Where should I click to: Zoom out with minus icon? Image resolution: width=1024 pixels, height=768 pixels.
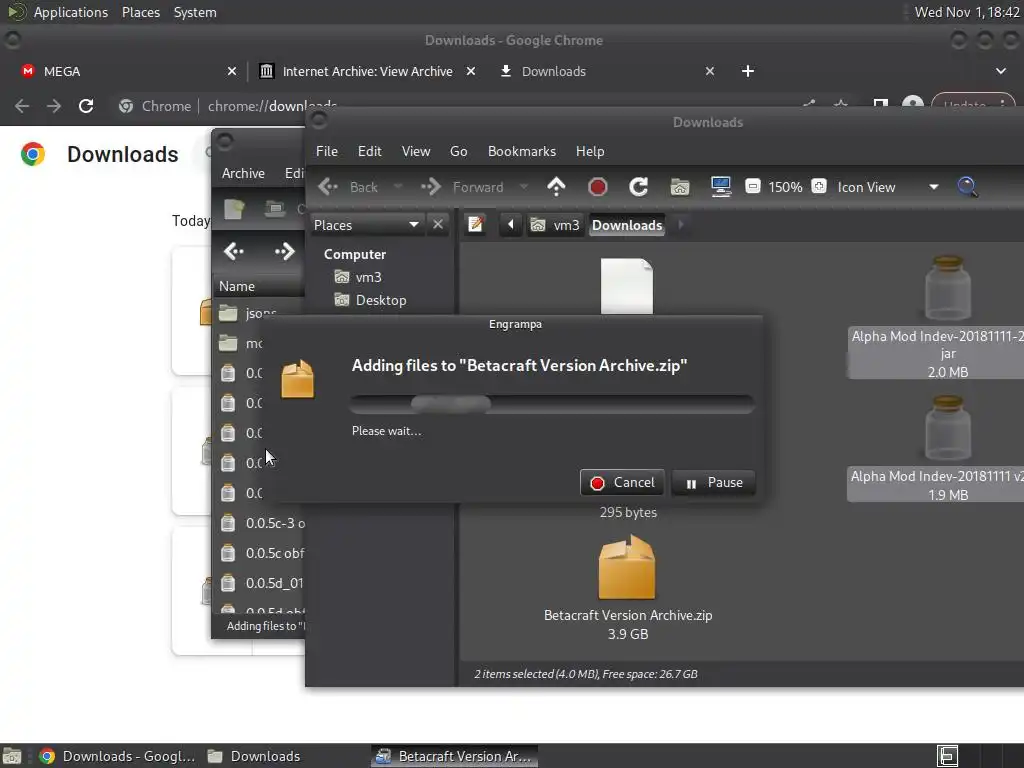pyautogui.click(x=752, y=187)
